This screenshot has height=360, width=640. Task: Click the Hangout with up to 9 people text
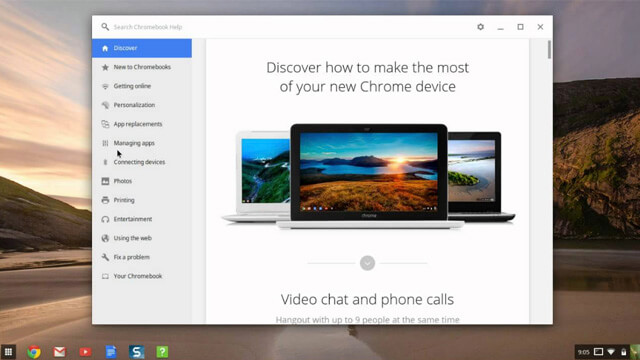click(x=367, y=320)
